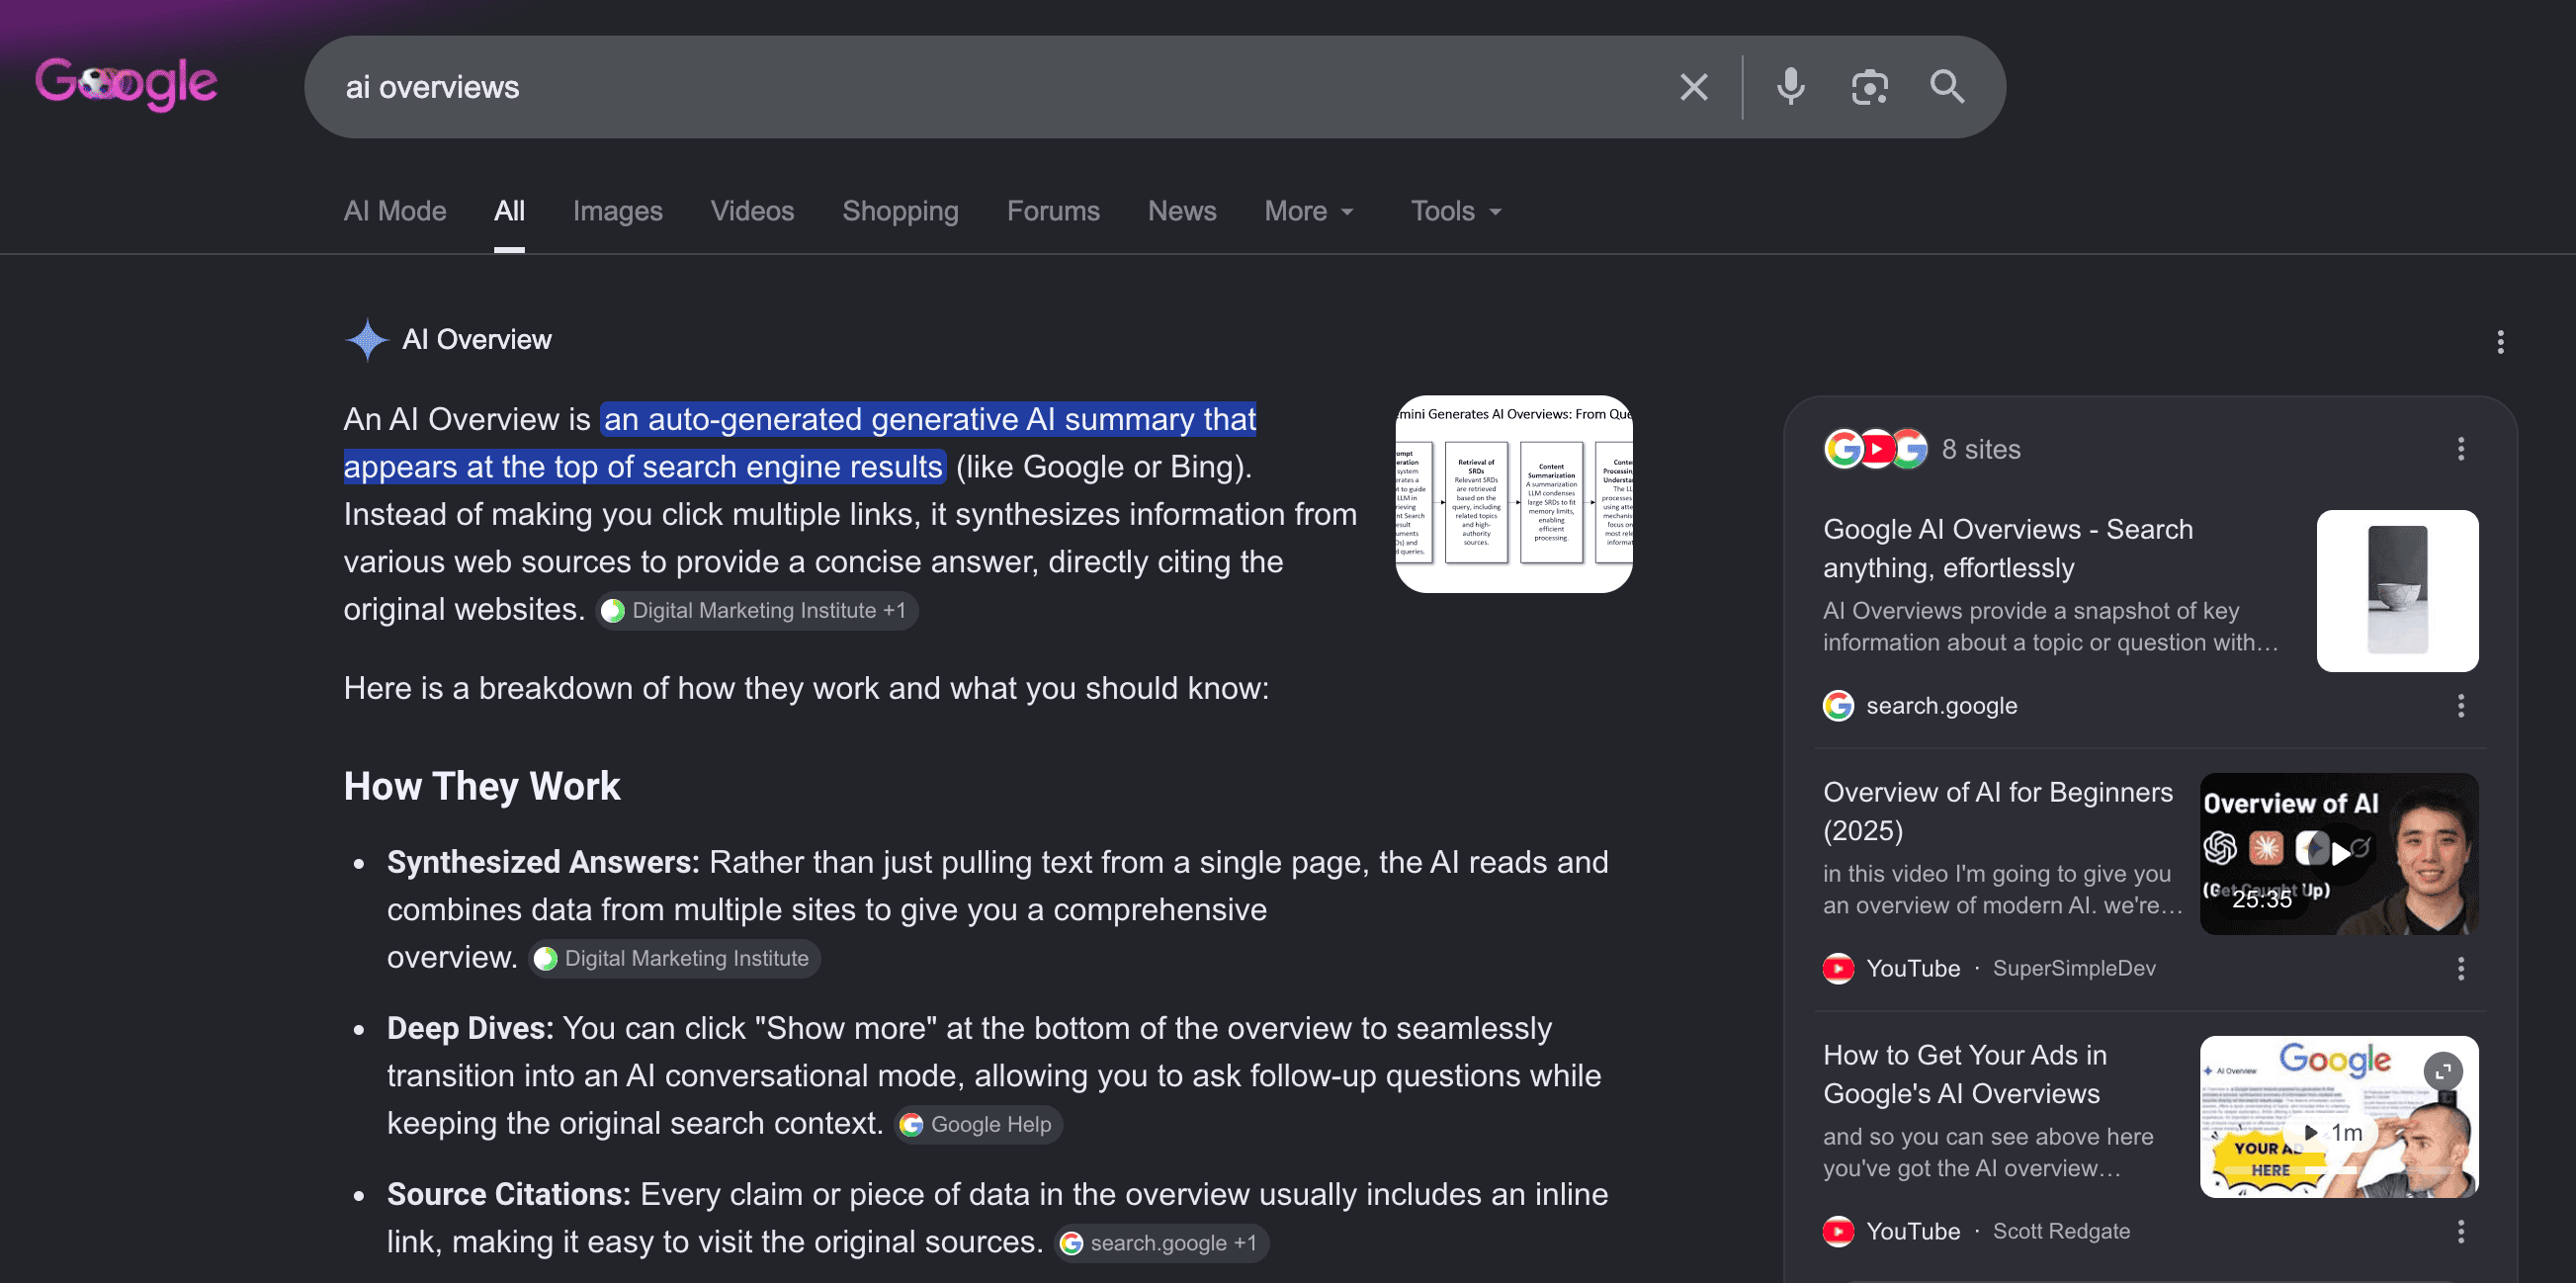This screenshot has width=2576, height=1283.
Task: Open the Tools dropdown
Action: [x=1456, y=211]
